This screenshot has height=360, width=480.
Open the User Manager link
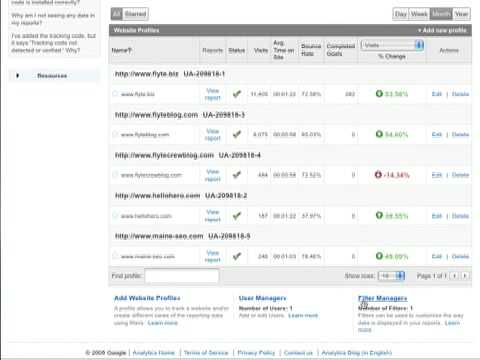[x=262, y=298]
